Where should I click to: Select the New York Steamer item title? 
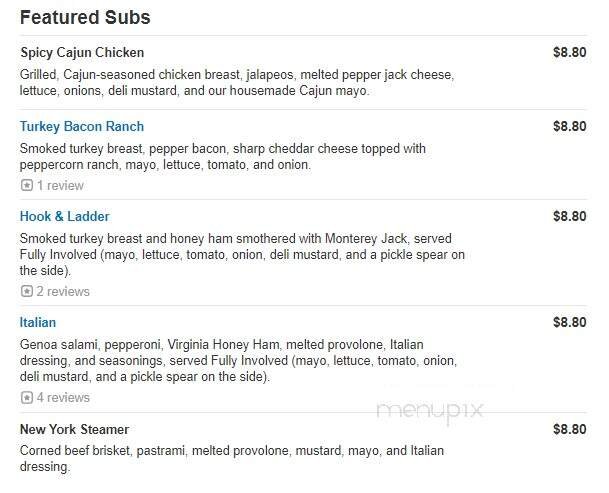pyautogui.click(x=75, y=430)
